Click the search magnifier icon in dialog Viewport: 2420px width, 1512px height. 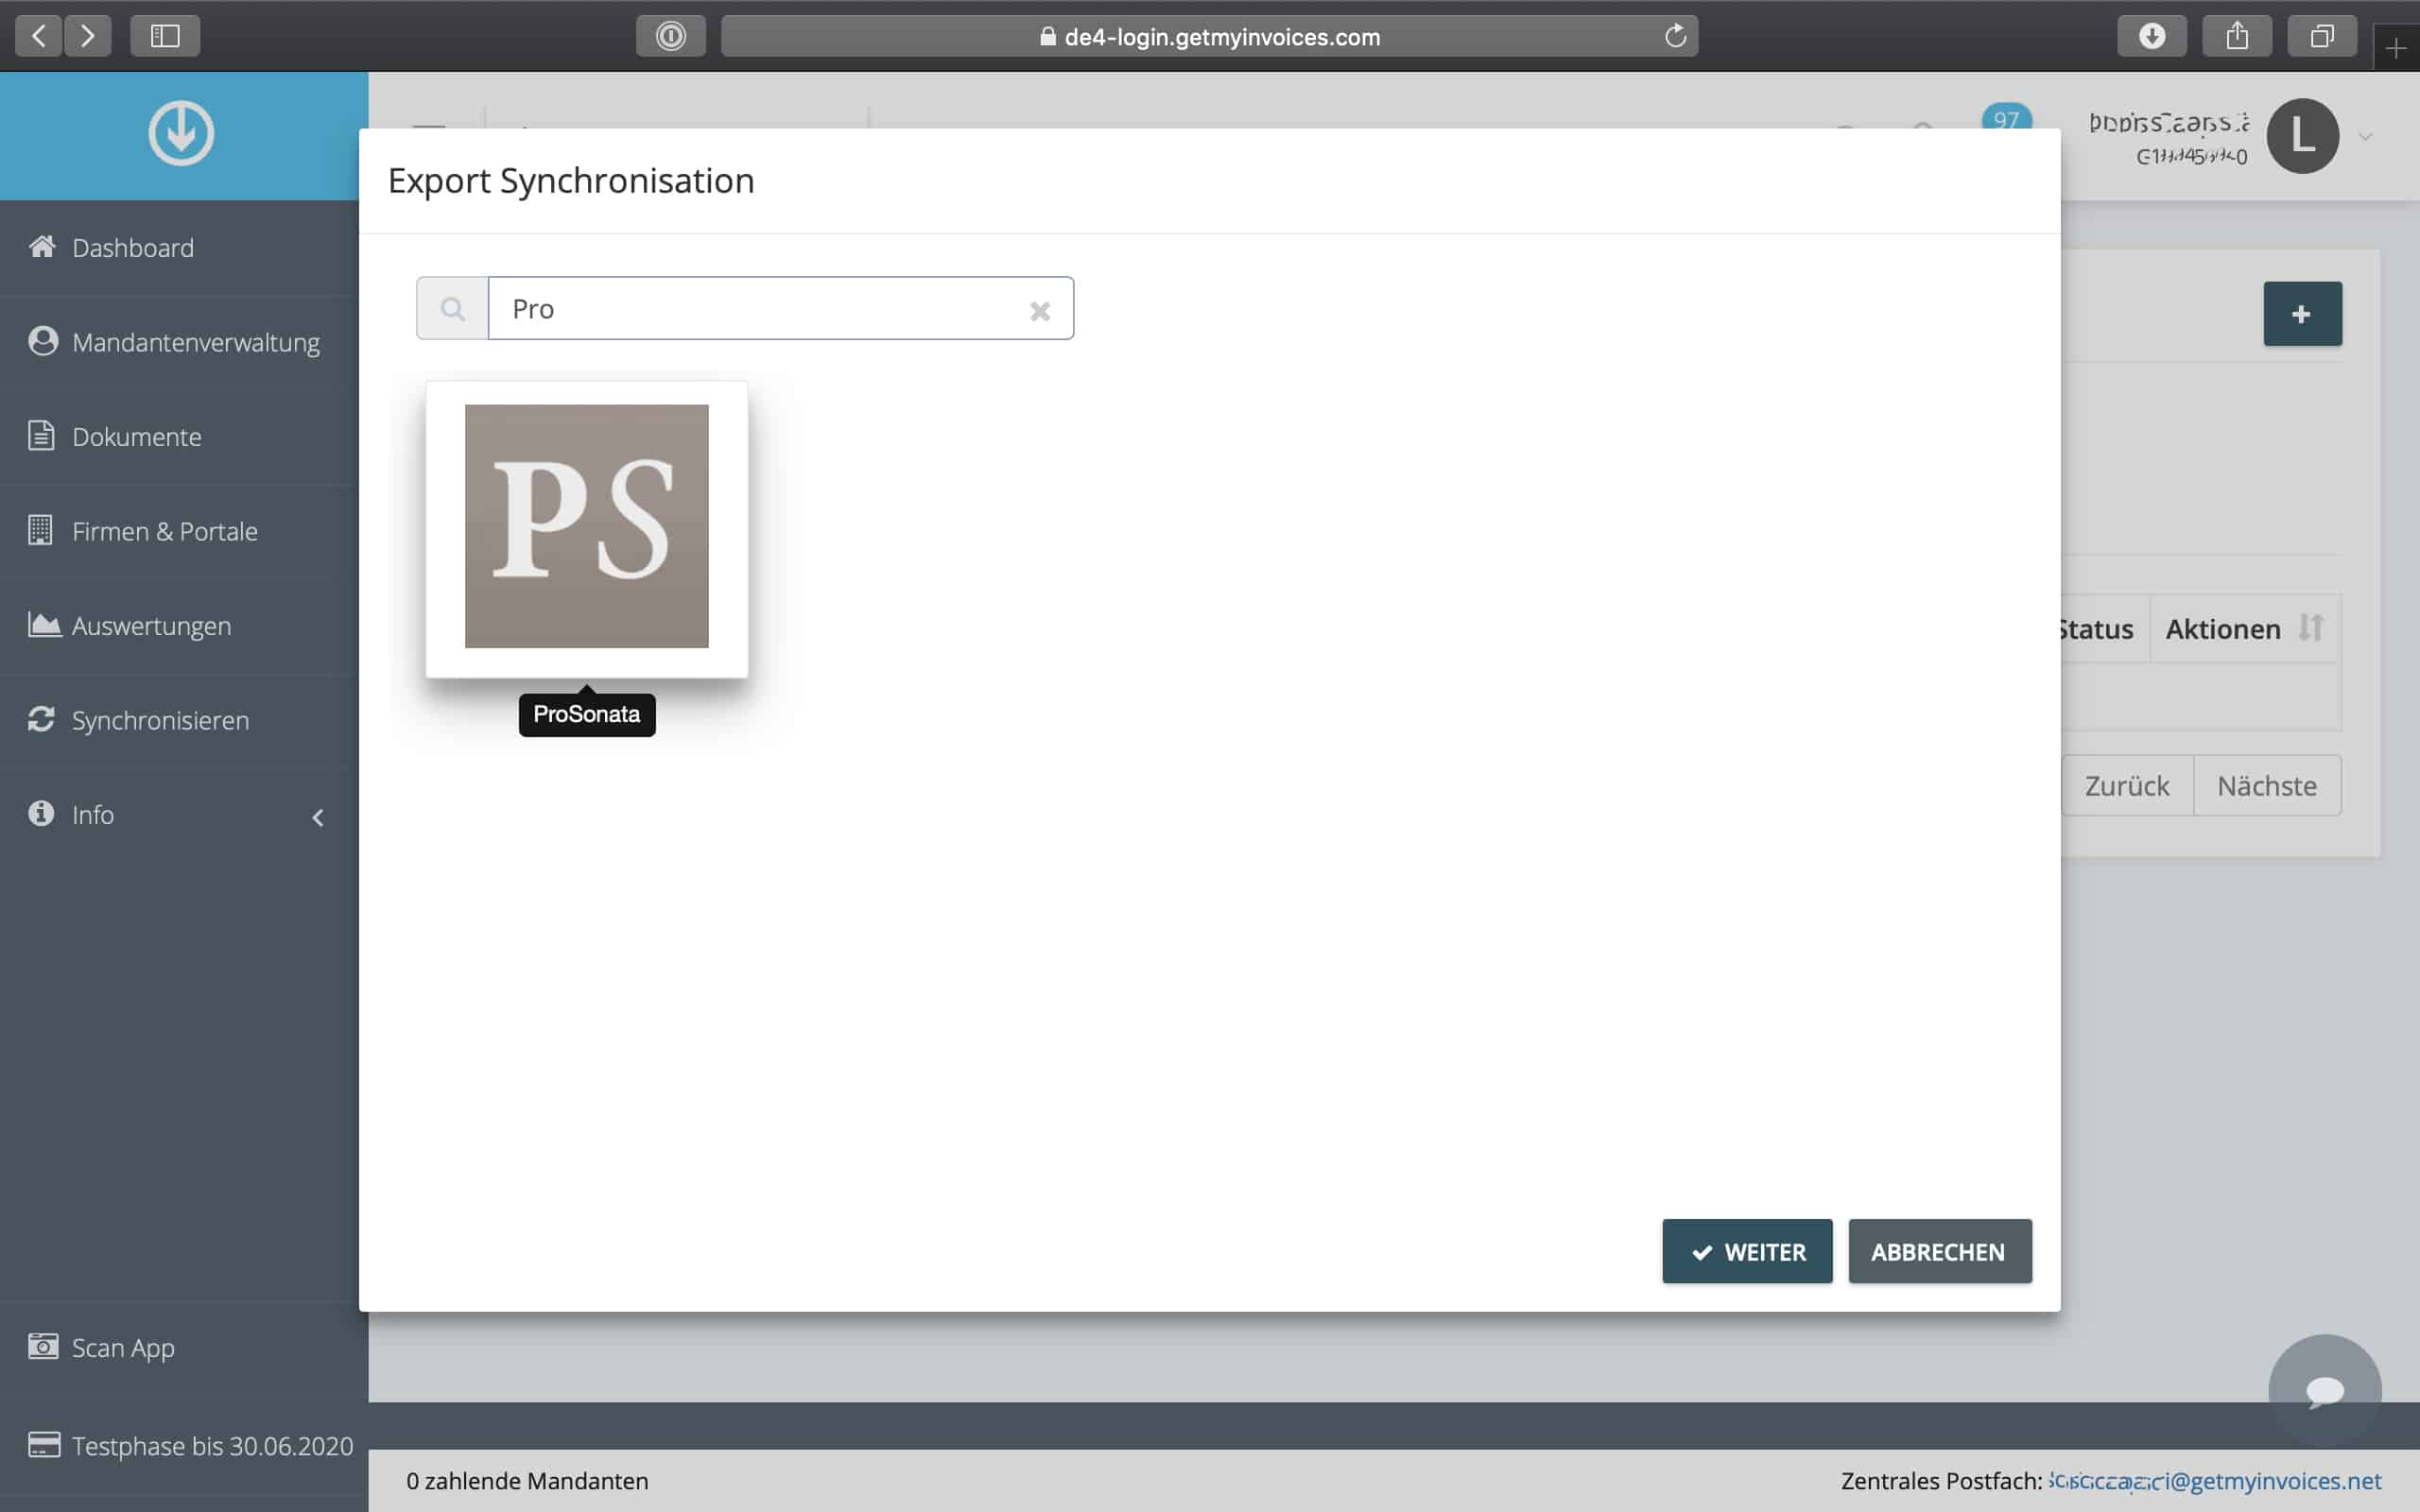pos(453,309)
